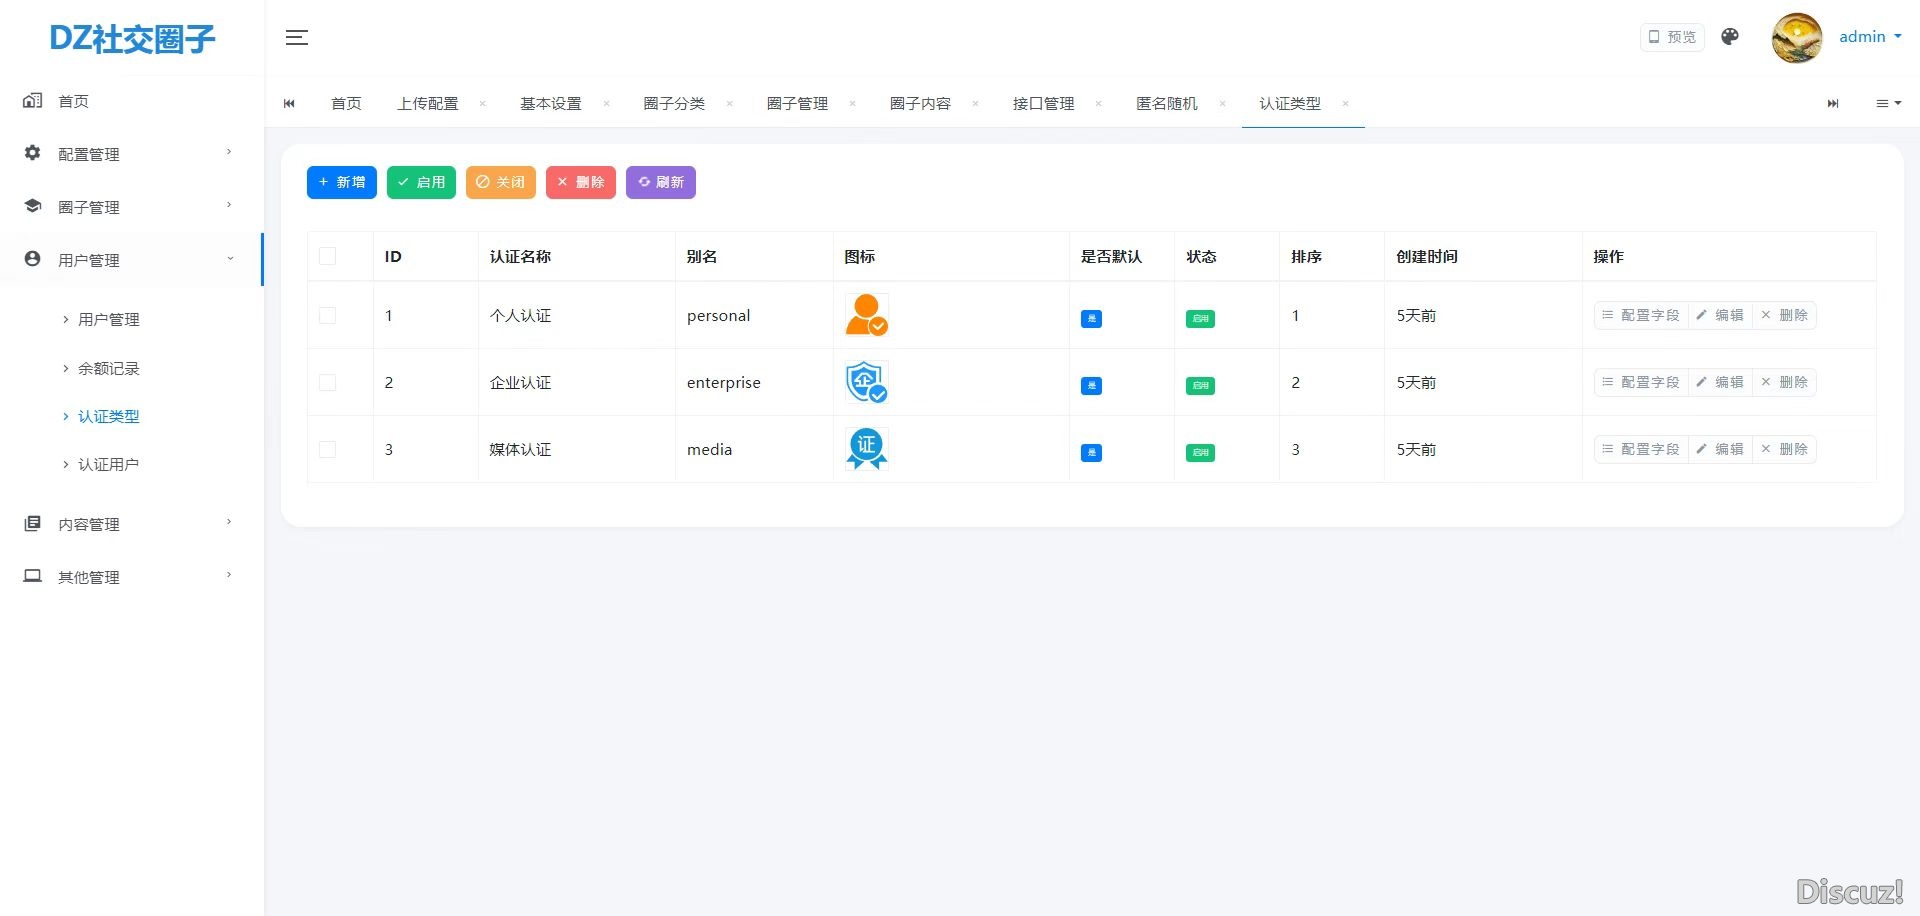Image resolution: width=1920 pixels, height=916 pixels.
Task: Toggle the green status tag for 个人认证
Action: click(x=1200, y=319)
